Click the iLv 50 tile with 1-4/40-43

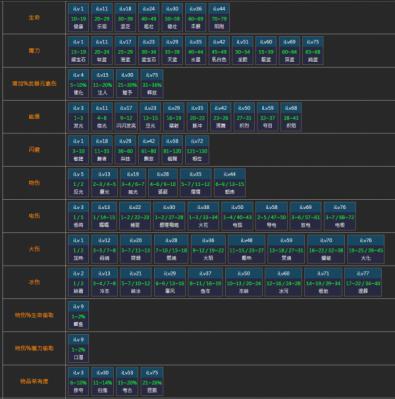tap(237, 216)
